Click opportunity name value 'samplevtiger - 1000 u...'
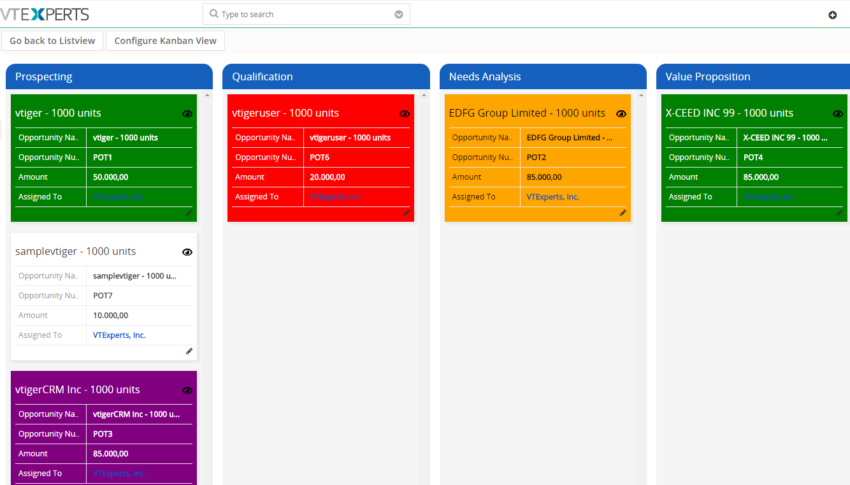This screenshot has height=485, width=850. [x=134, y=276]
